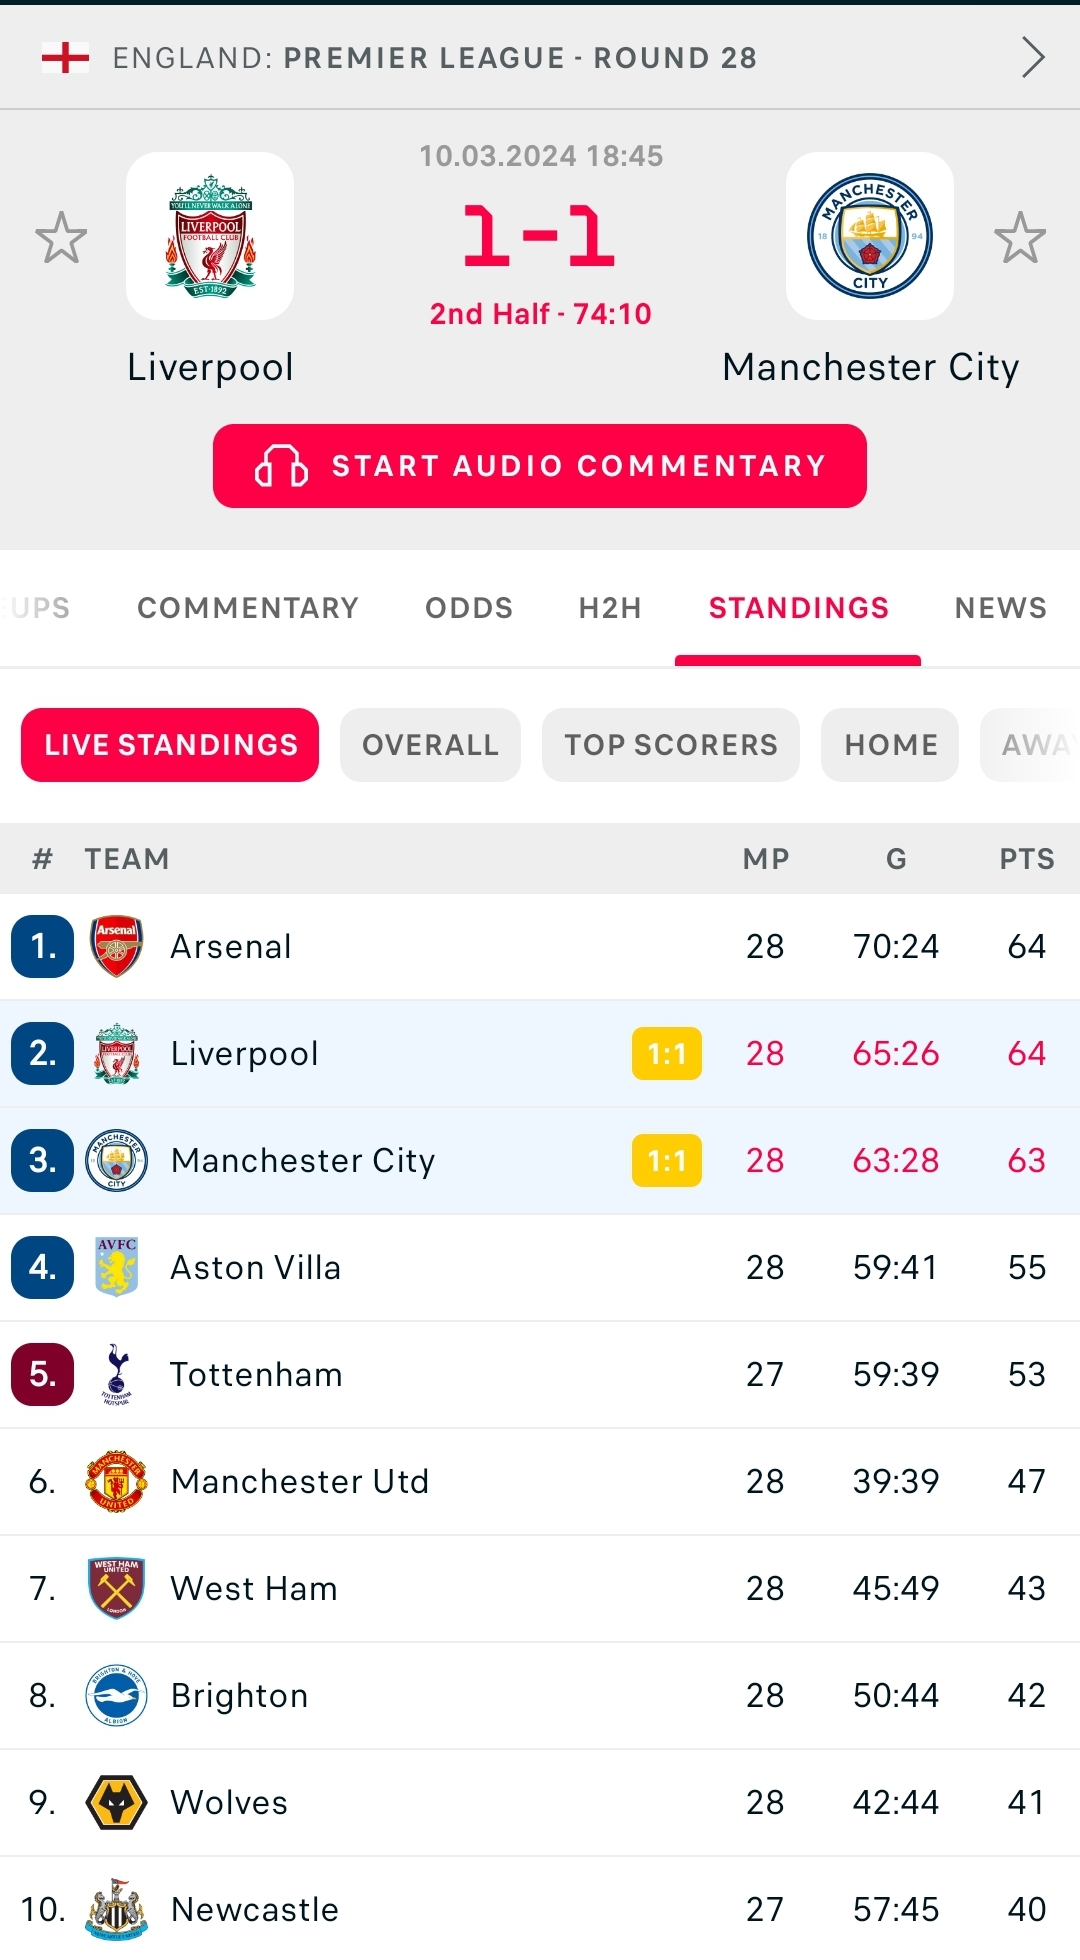Screen dimensions: 1080x1960
Task: Select Home standings filter
Action: click(890, 745)
